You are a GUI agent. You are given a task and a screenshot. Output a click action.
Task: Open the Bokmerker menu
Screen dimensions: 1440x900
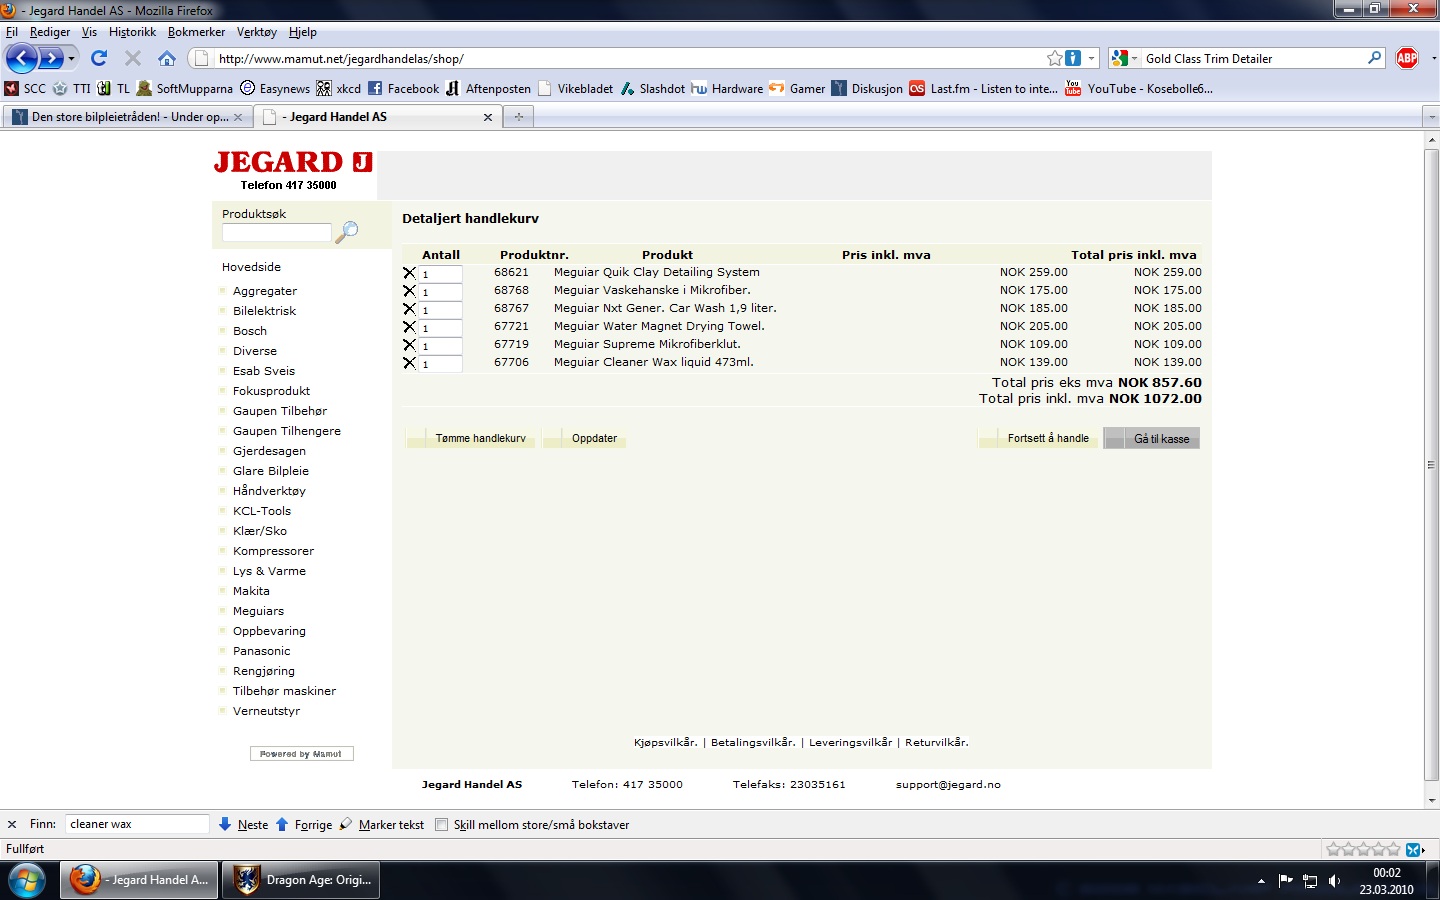pyautogui.click(x=196, y=32)
